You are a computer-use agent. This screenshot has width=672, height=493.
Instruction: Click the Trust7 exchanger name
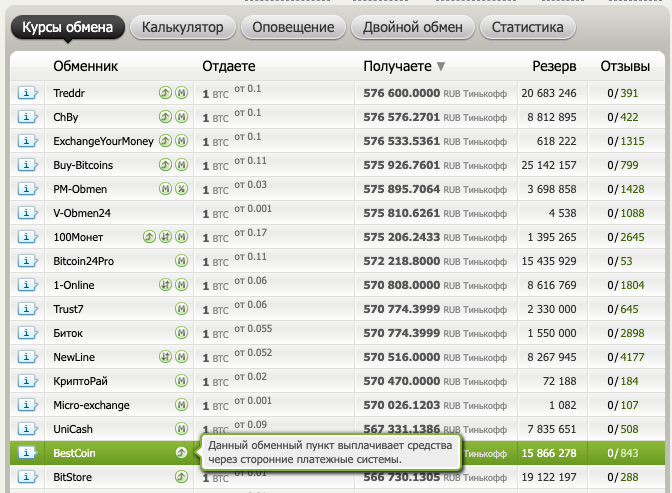point(69,309)
